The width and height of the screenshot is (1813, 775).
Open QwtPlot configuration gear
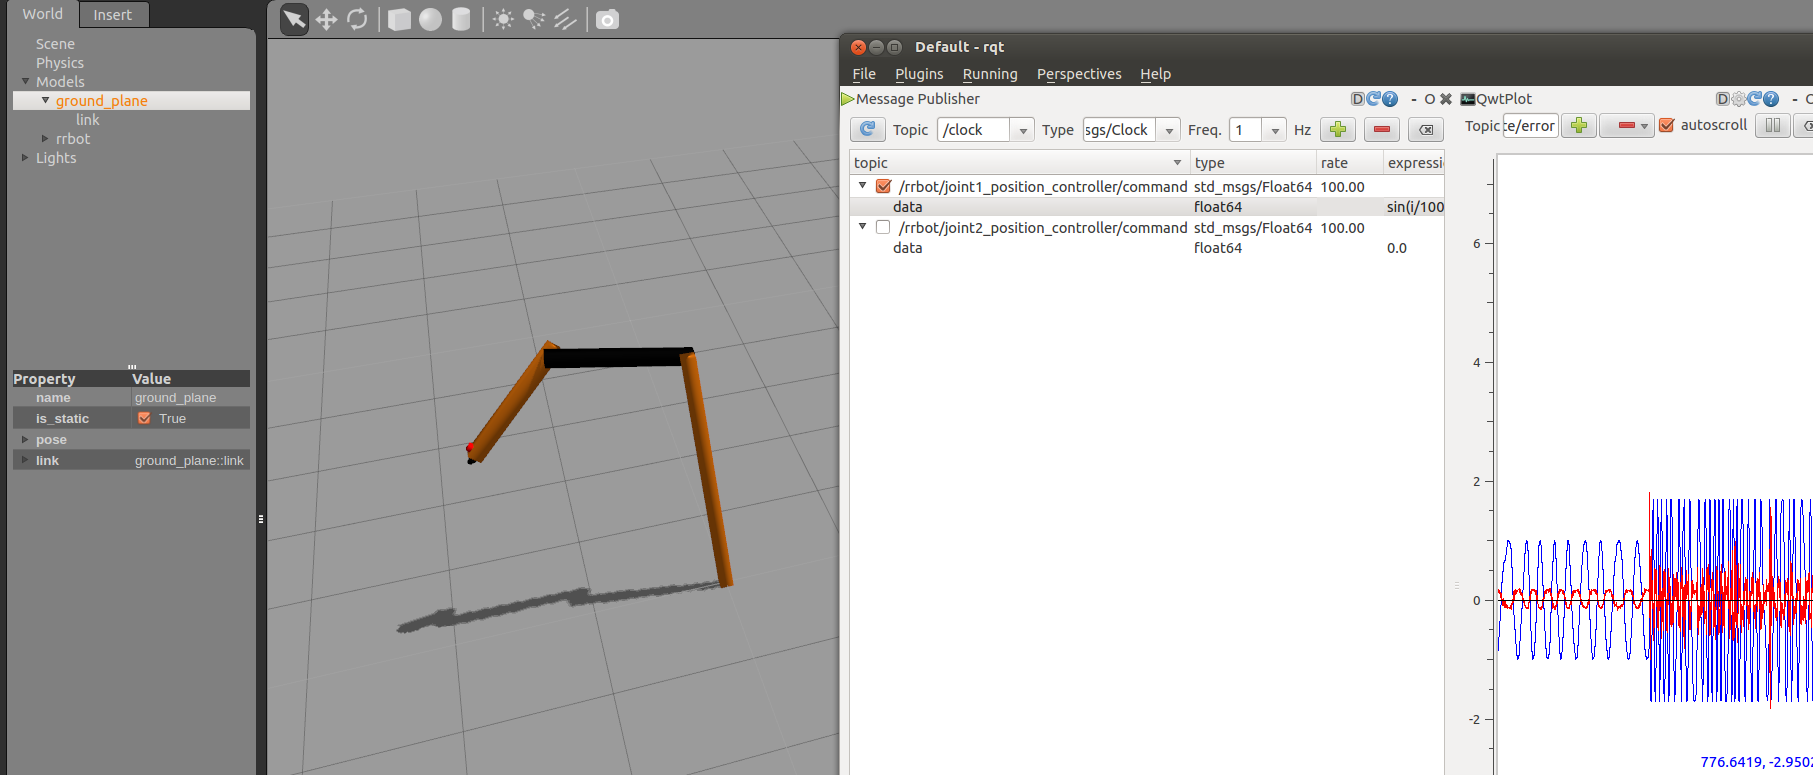coord(1739,99)
